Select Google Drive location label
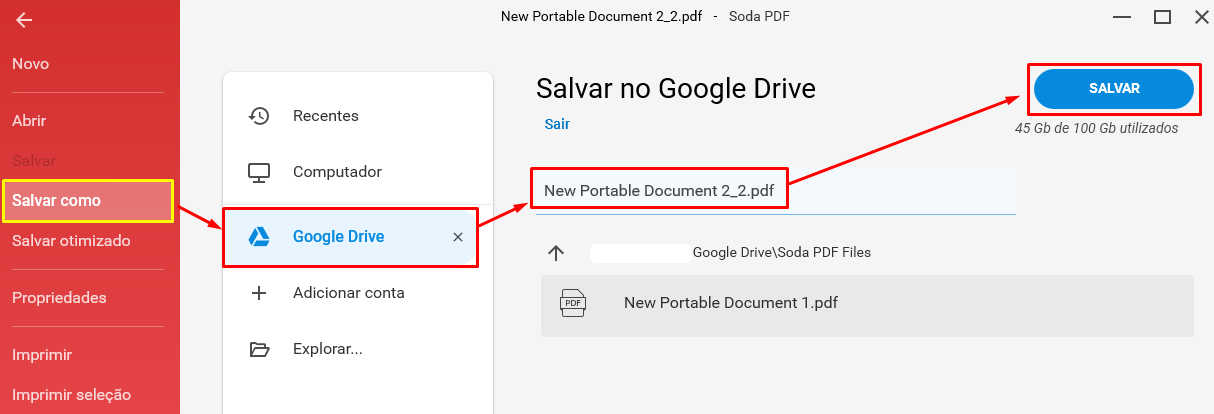This screenshot has height=414, width=1214. coord(339,237)
